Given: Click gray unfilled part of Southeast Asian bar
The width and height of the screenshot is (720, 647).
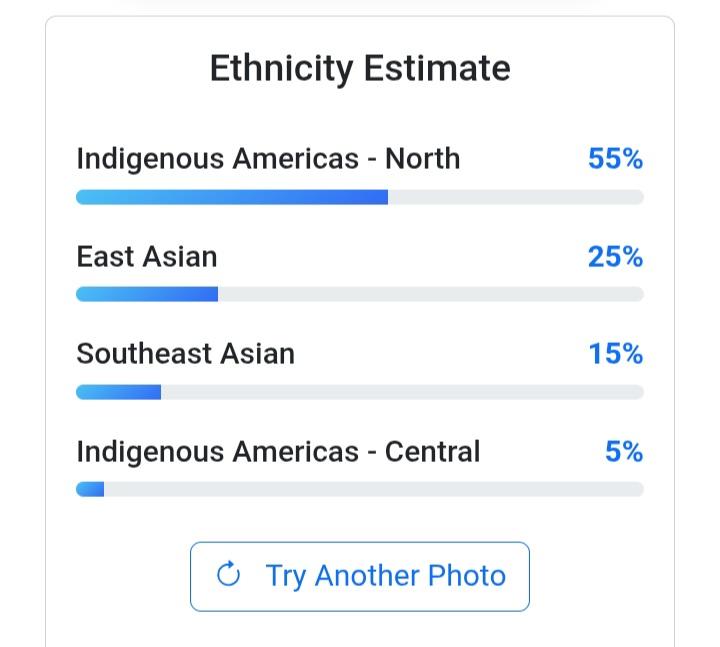Looking at the screenshot, I should coord(400,392).
